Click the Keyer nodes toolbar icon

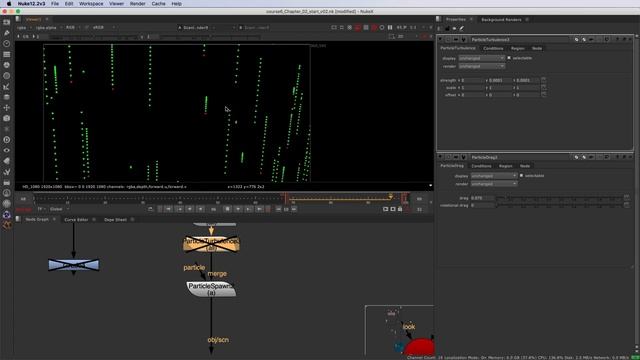7,86
